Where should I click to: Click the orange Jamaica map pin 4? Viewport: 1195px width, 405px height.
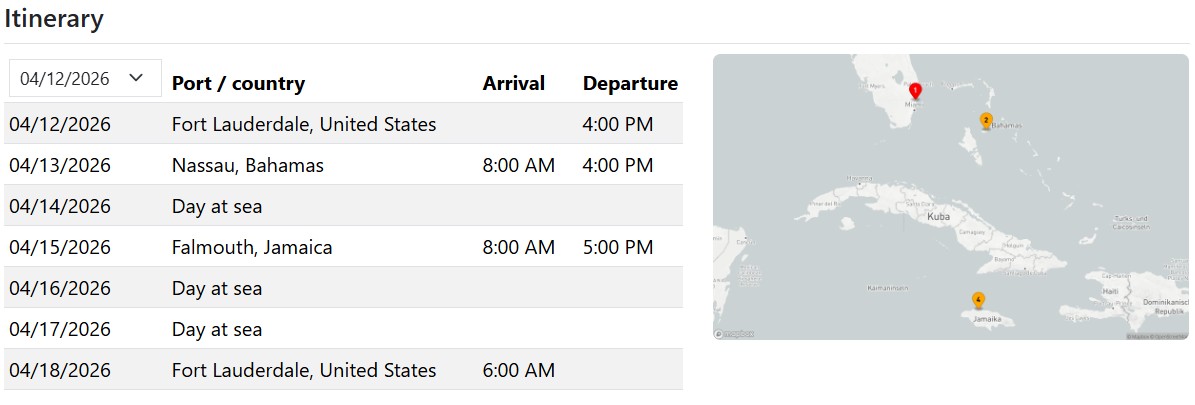pyautogui.click(x=978, y=300)
